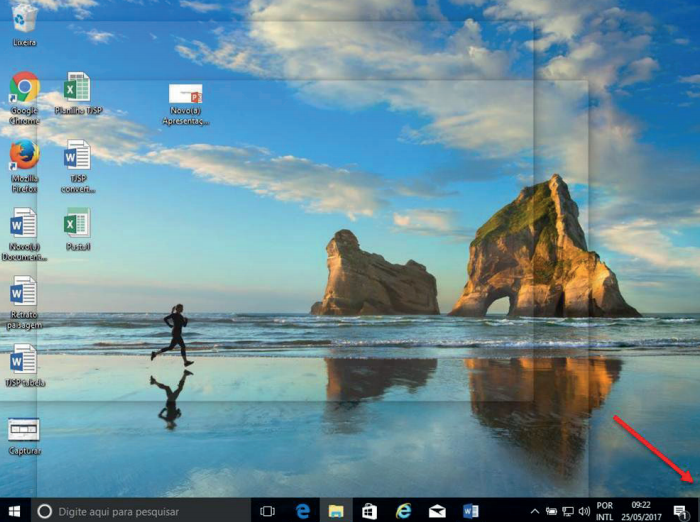Open Task View from the taskbar
This screenshot has width=700, height=522.
267,510
